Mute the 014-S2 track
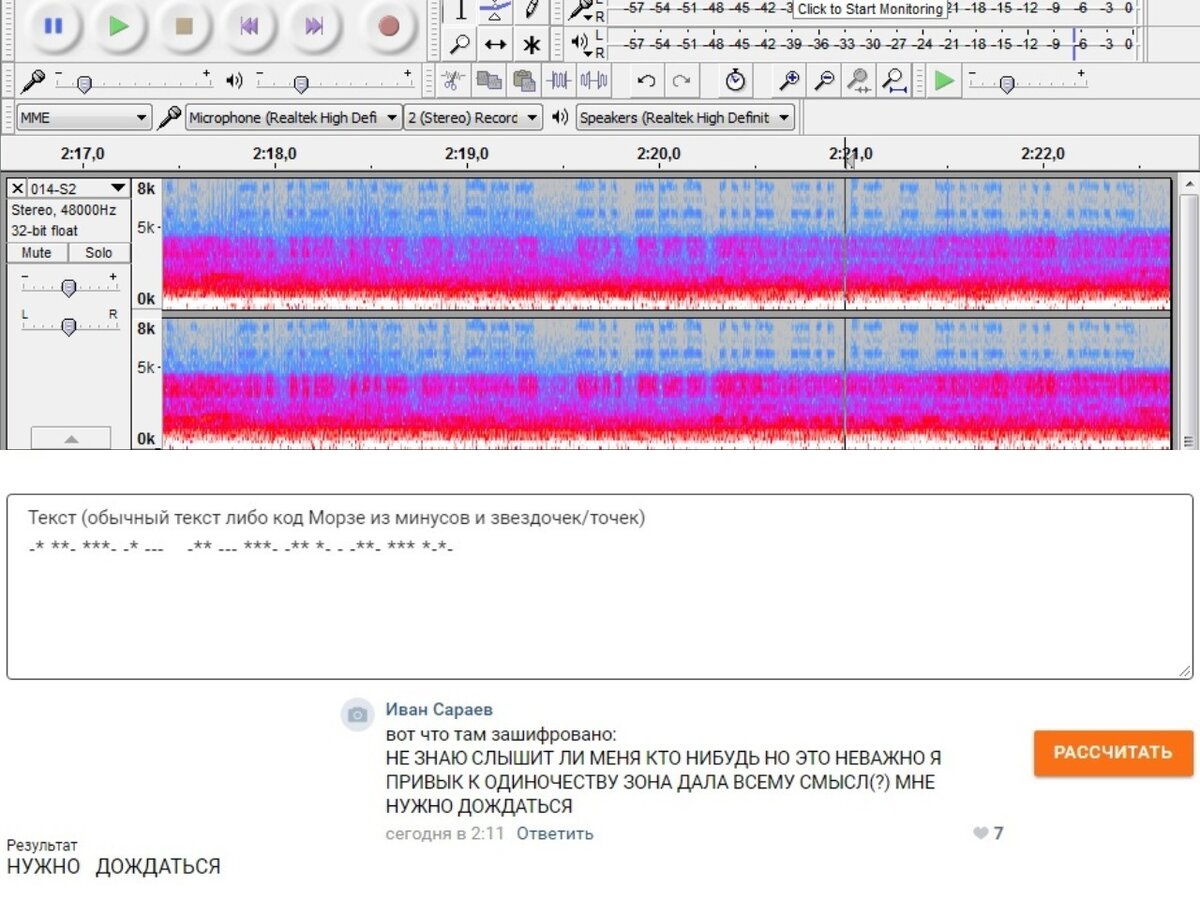Viewport: 1200px width, 900px height. (37, 253)
